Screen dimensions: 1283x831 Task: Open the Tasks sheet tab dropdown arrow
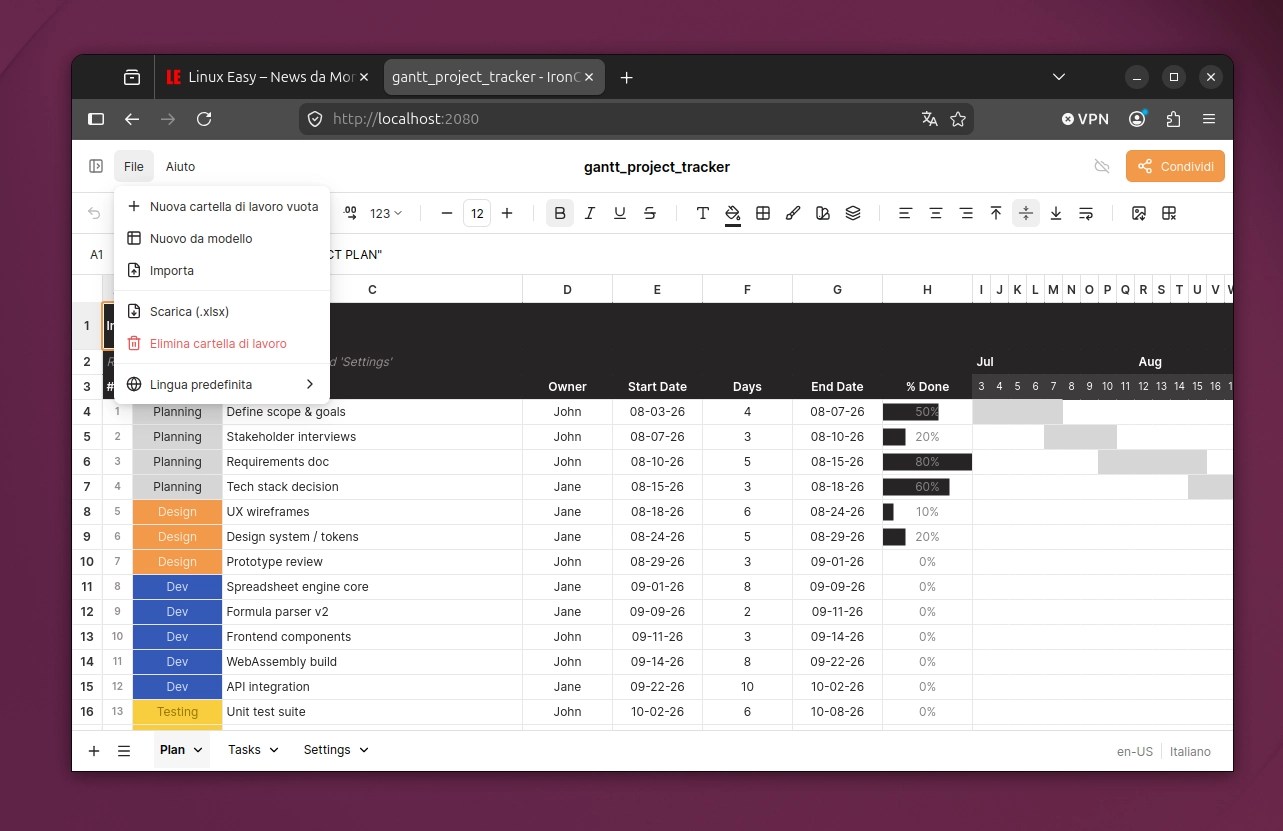(274, 750)
